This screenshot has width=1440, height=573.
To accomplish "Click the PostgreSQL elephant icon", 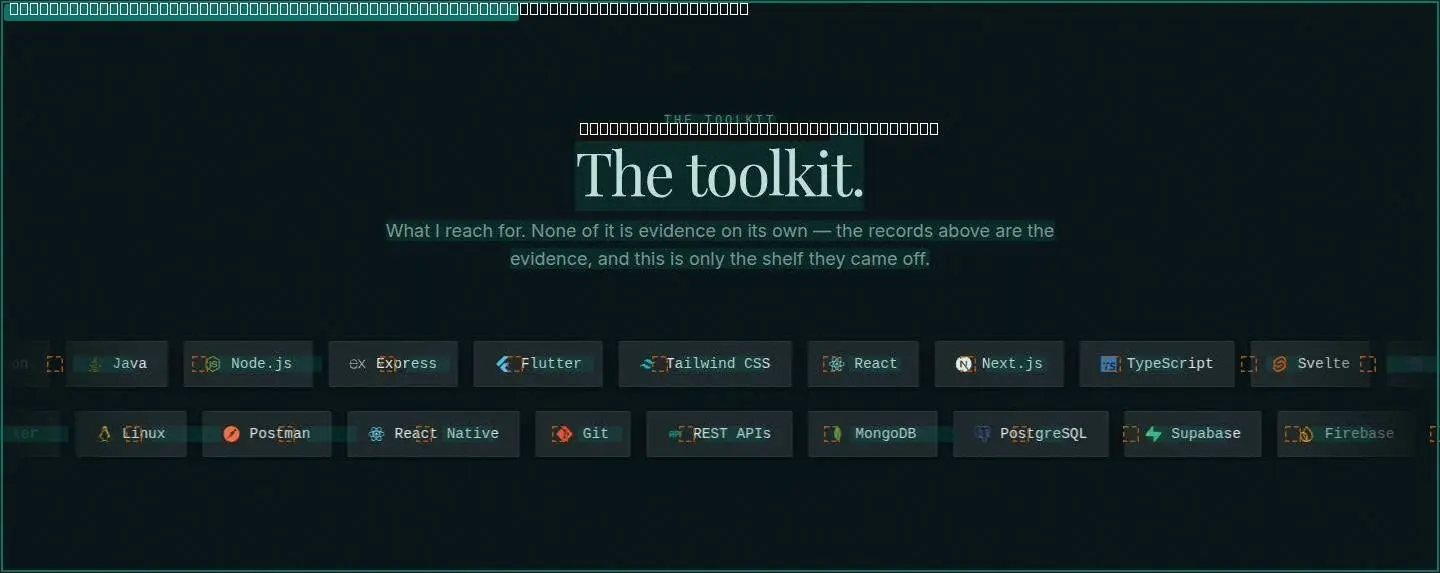I will tap(982, 434).
